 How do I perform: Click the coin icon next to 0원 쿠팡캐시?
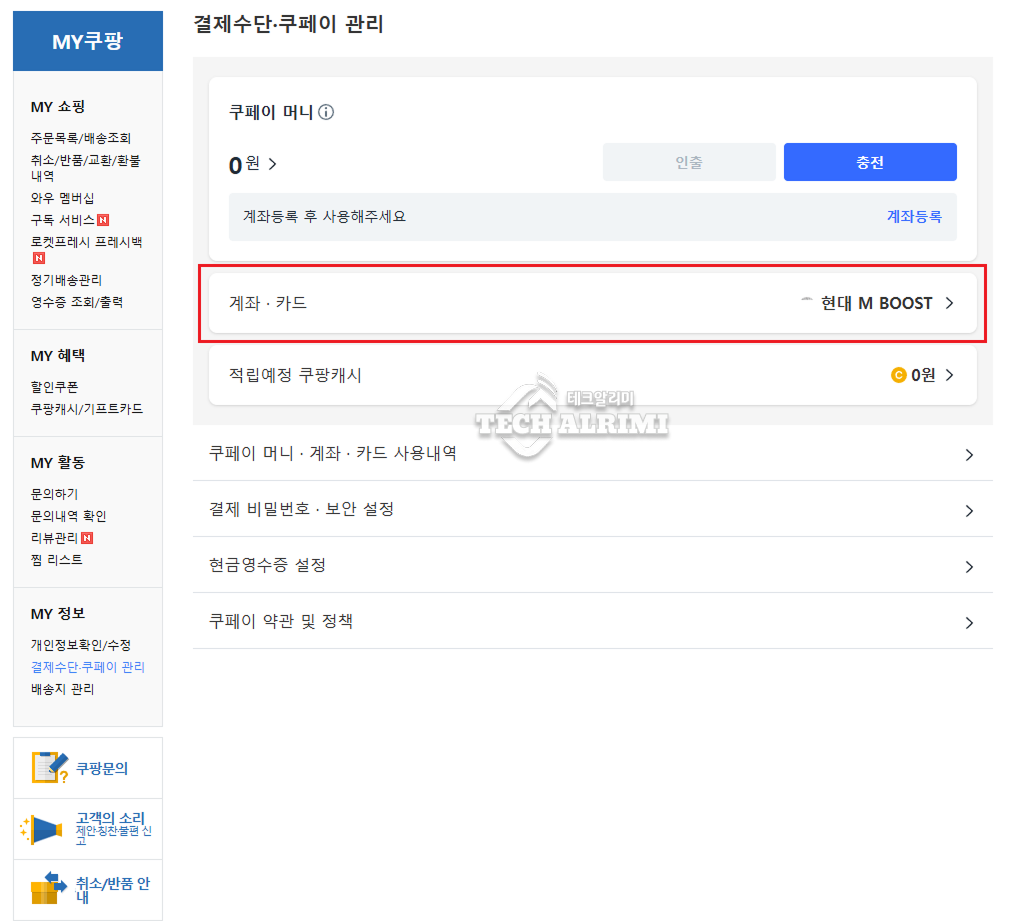898,375
